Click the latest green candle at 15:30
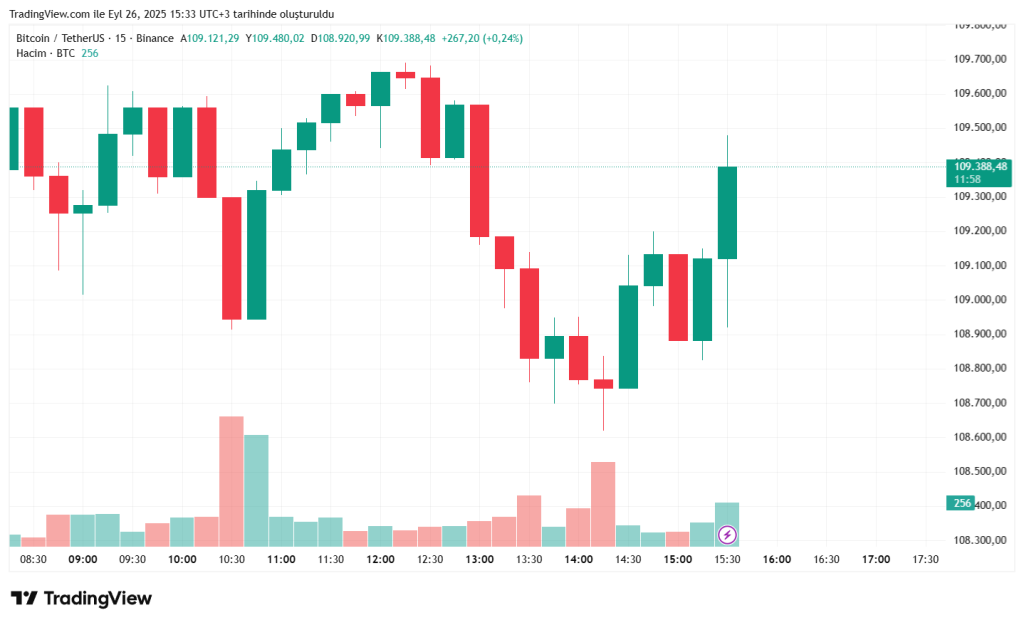The height and width of the screenshot is (625, 1024). [x=727, y=212]
